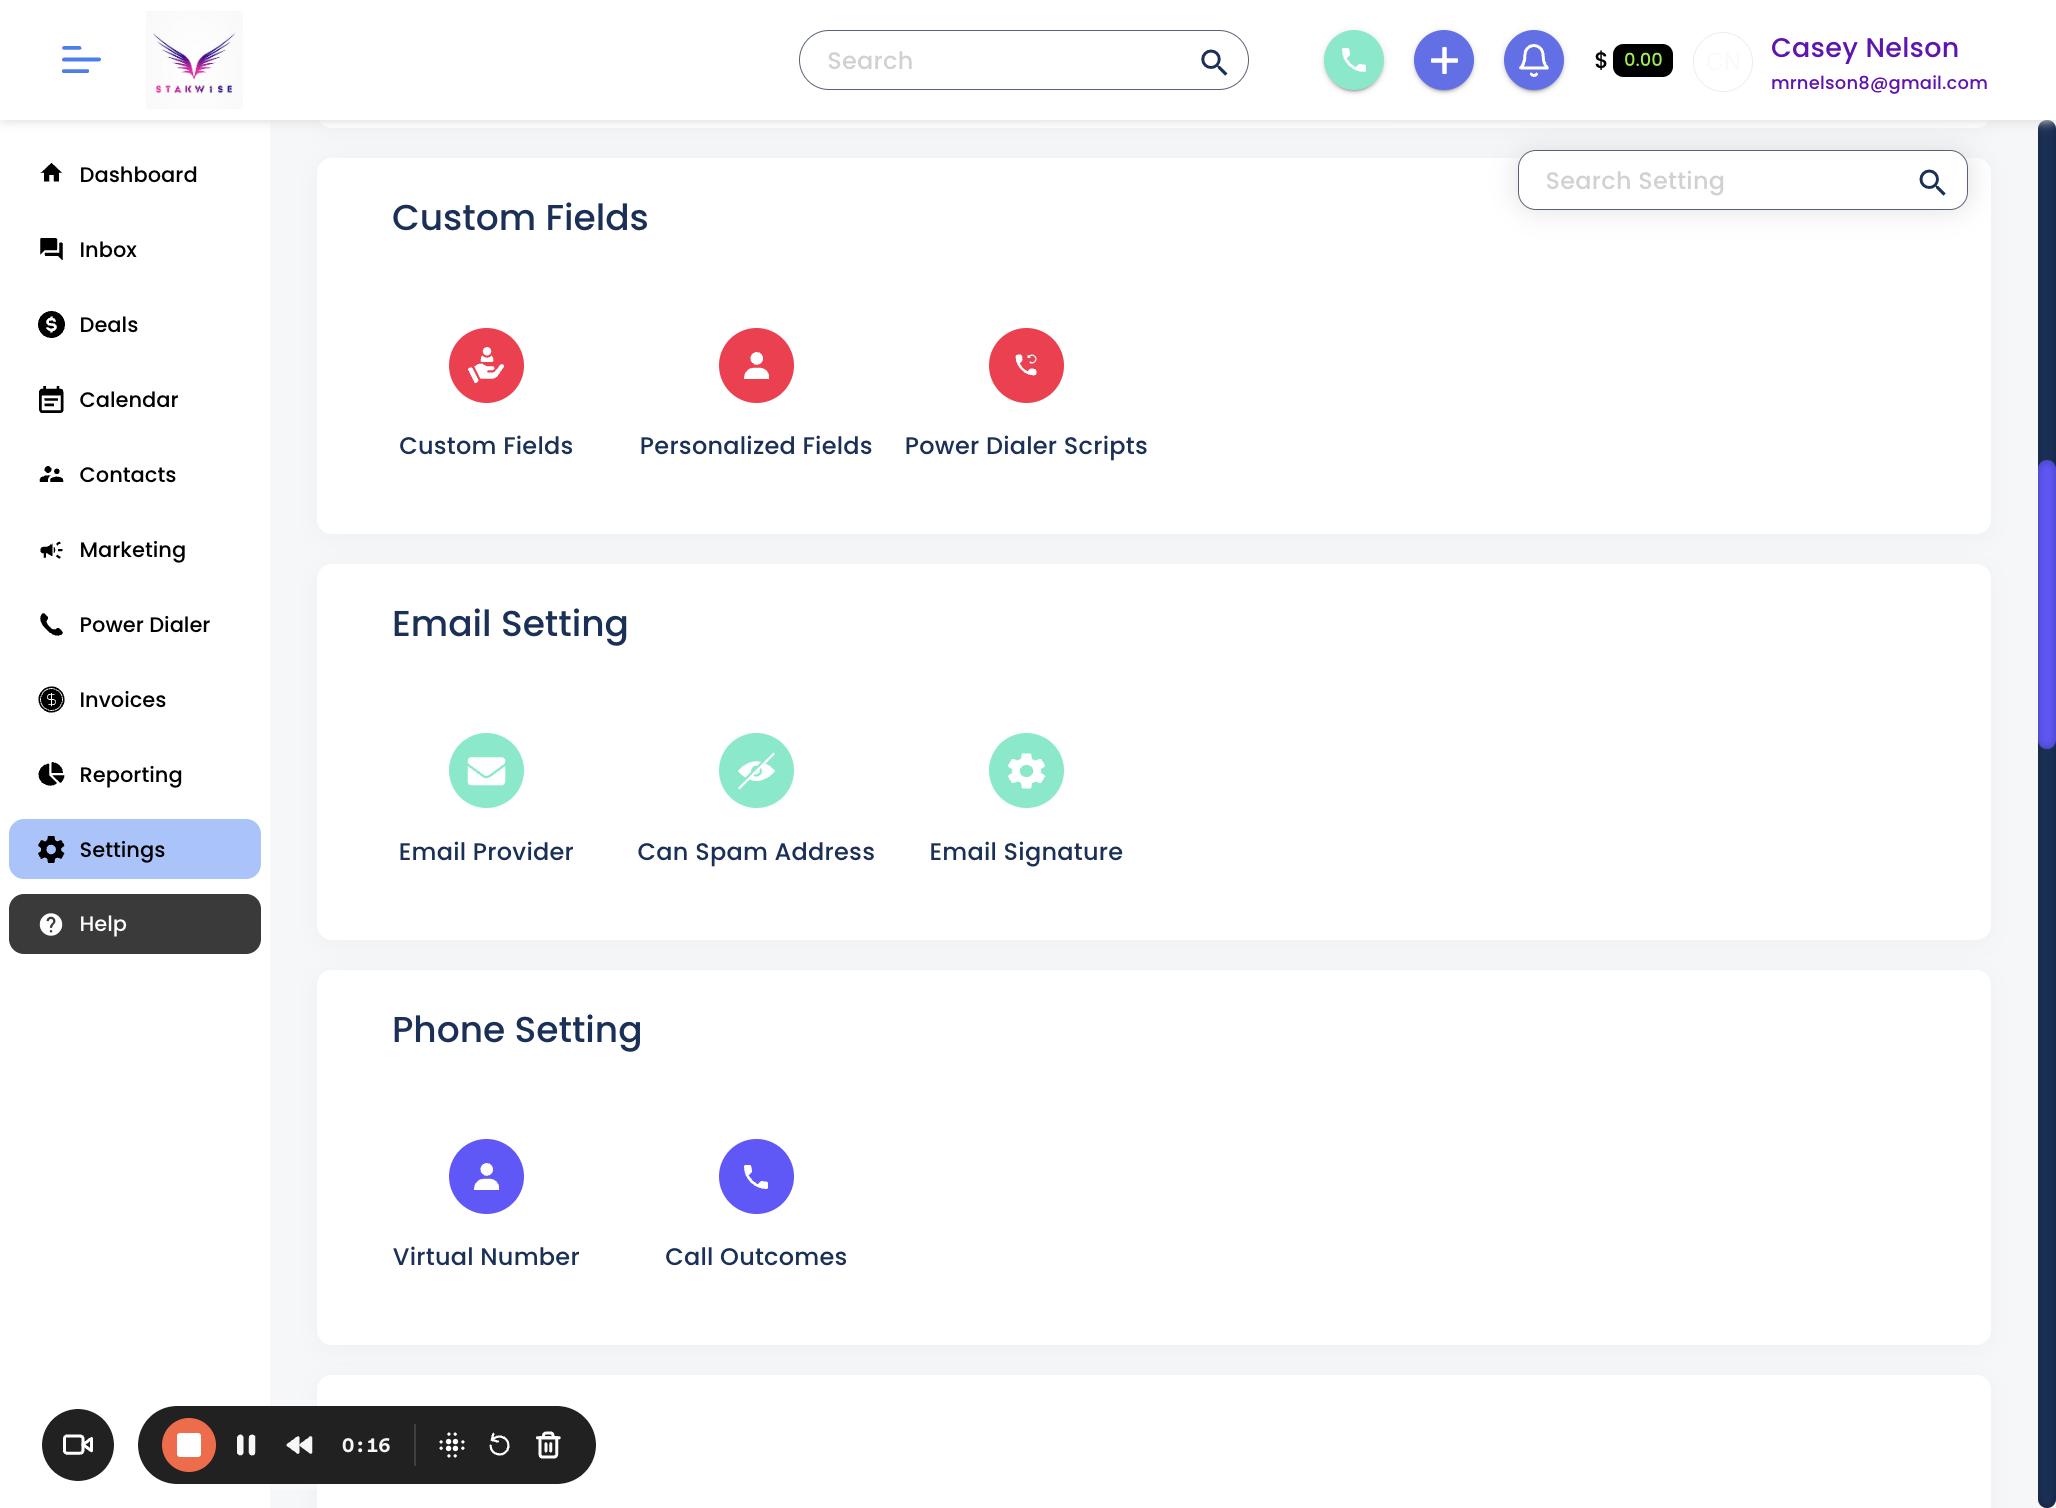
Task: Click the Custom Fields label under icon
Action: click(486, 445)
